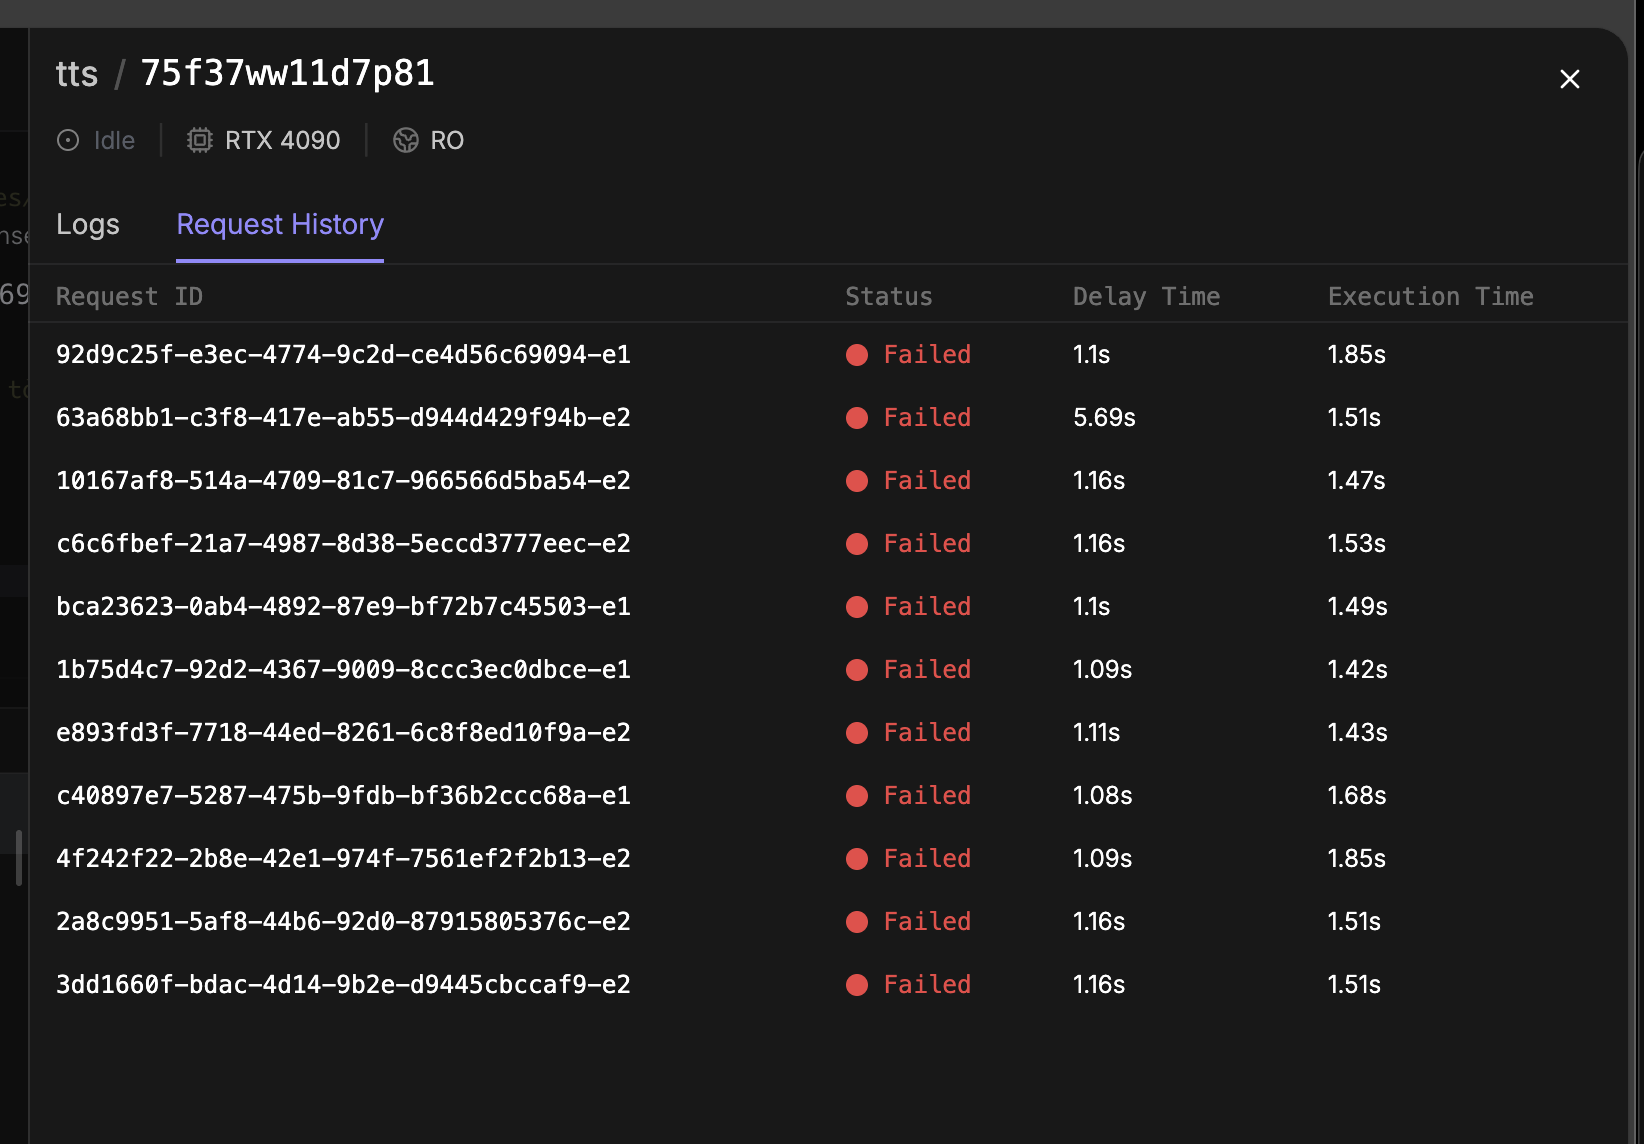Click the Failed status dot for 63a68bb1 row
Image resolution: width=1644 pixels, height=1144 pixels.
click(857, 418)
